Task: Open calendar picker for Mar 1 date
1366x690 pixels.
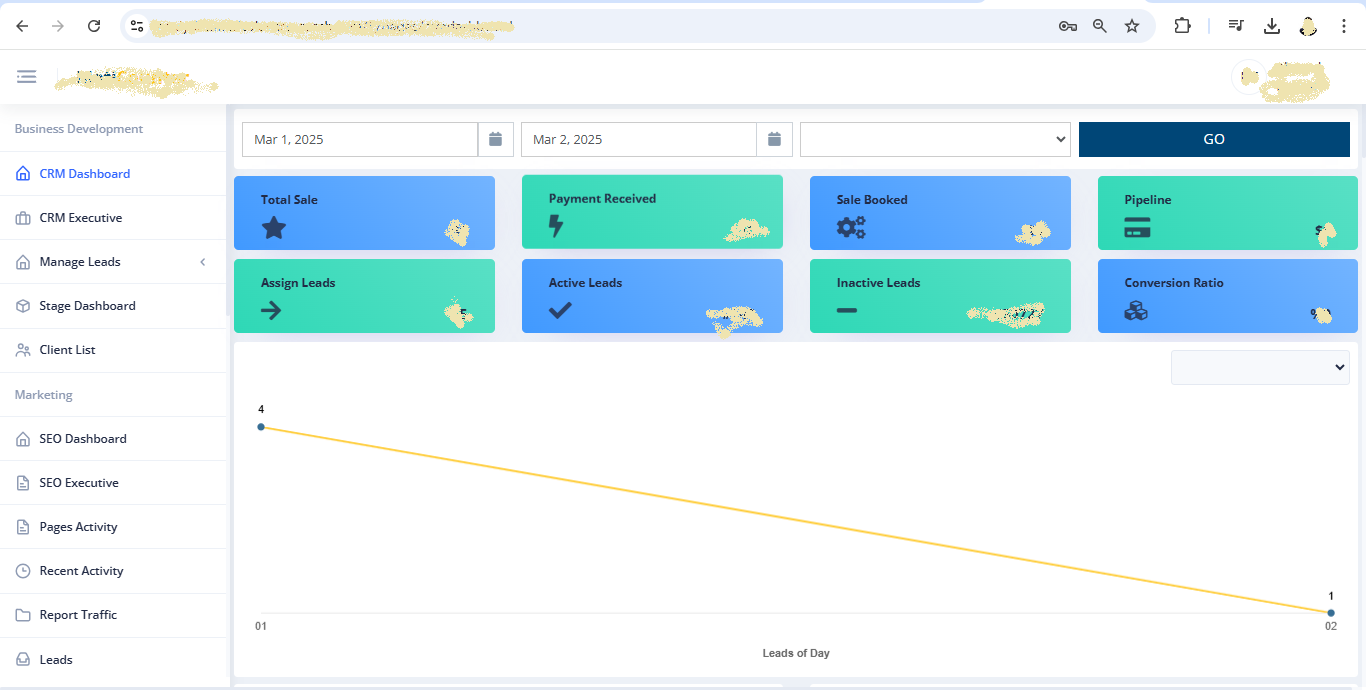Action: click(495, 140)
